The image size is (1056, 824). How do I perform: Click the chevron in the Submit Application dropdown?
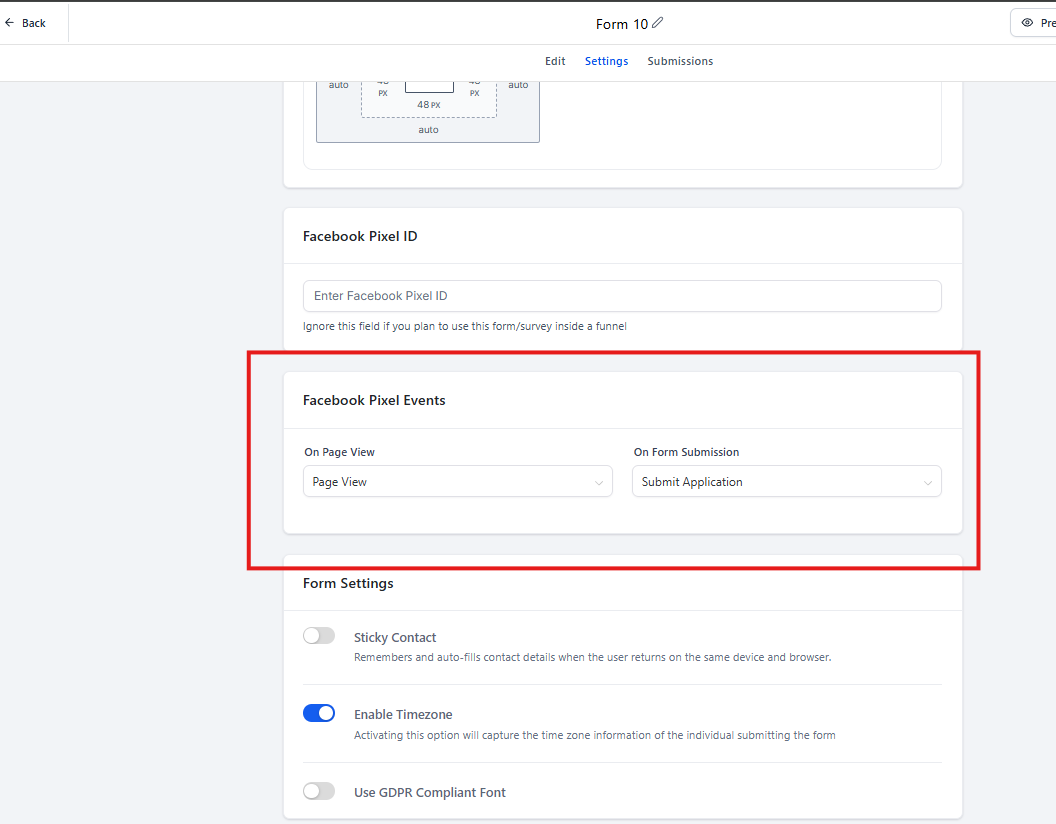coord(928,483)
